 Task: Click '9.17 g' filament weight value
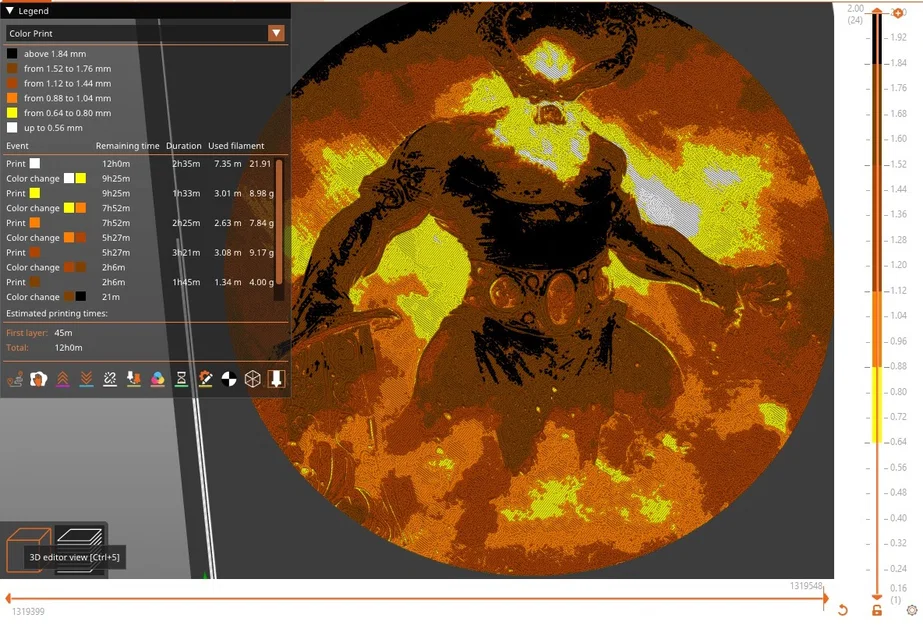tap(261, 252)
